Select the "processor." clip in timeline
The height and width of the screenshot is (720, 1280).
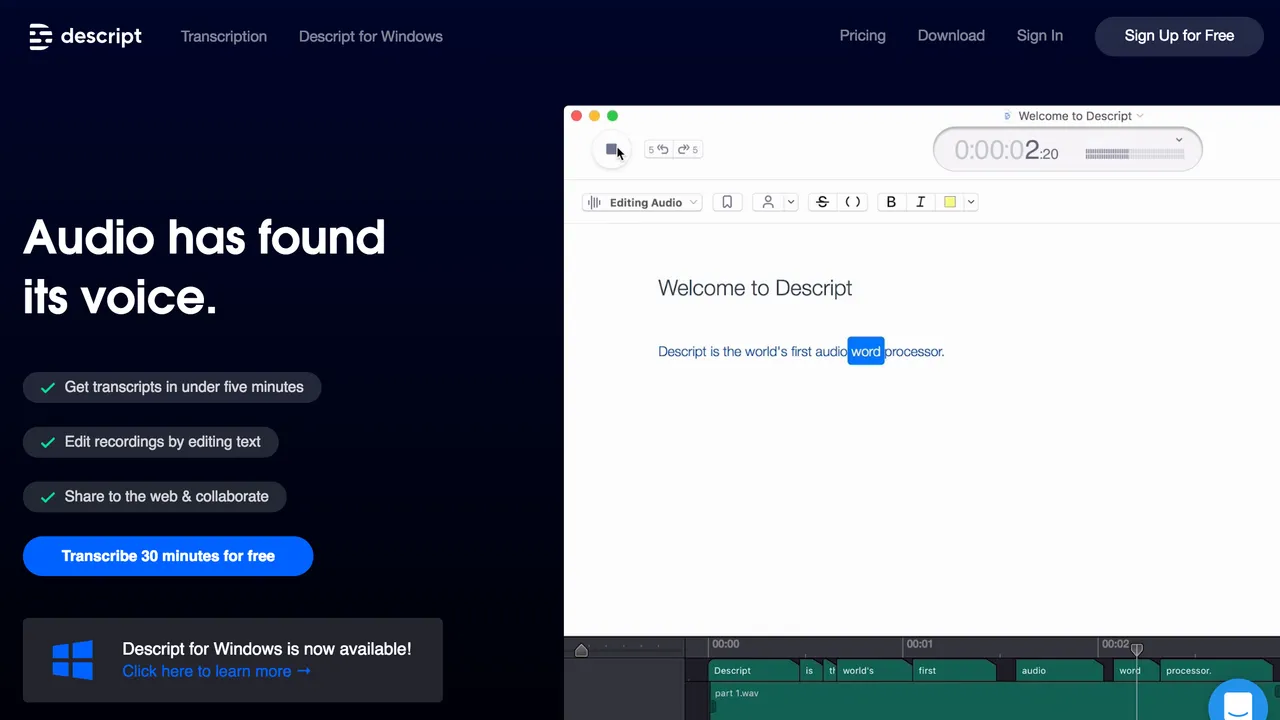pyautogui.click(x=1216, y=670)
